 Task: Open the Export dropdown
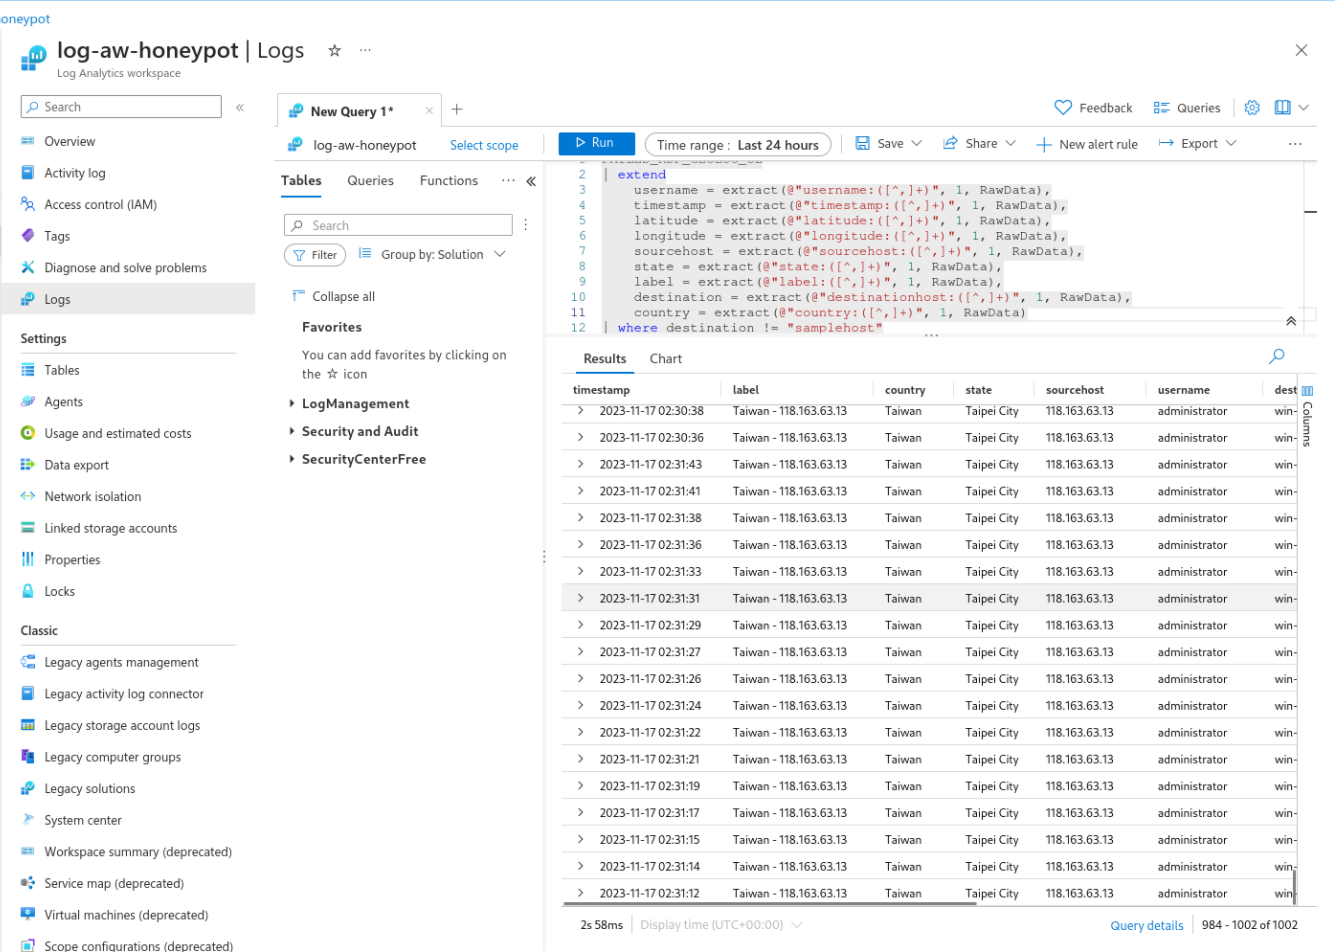[x=1198, y=144]
